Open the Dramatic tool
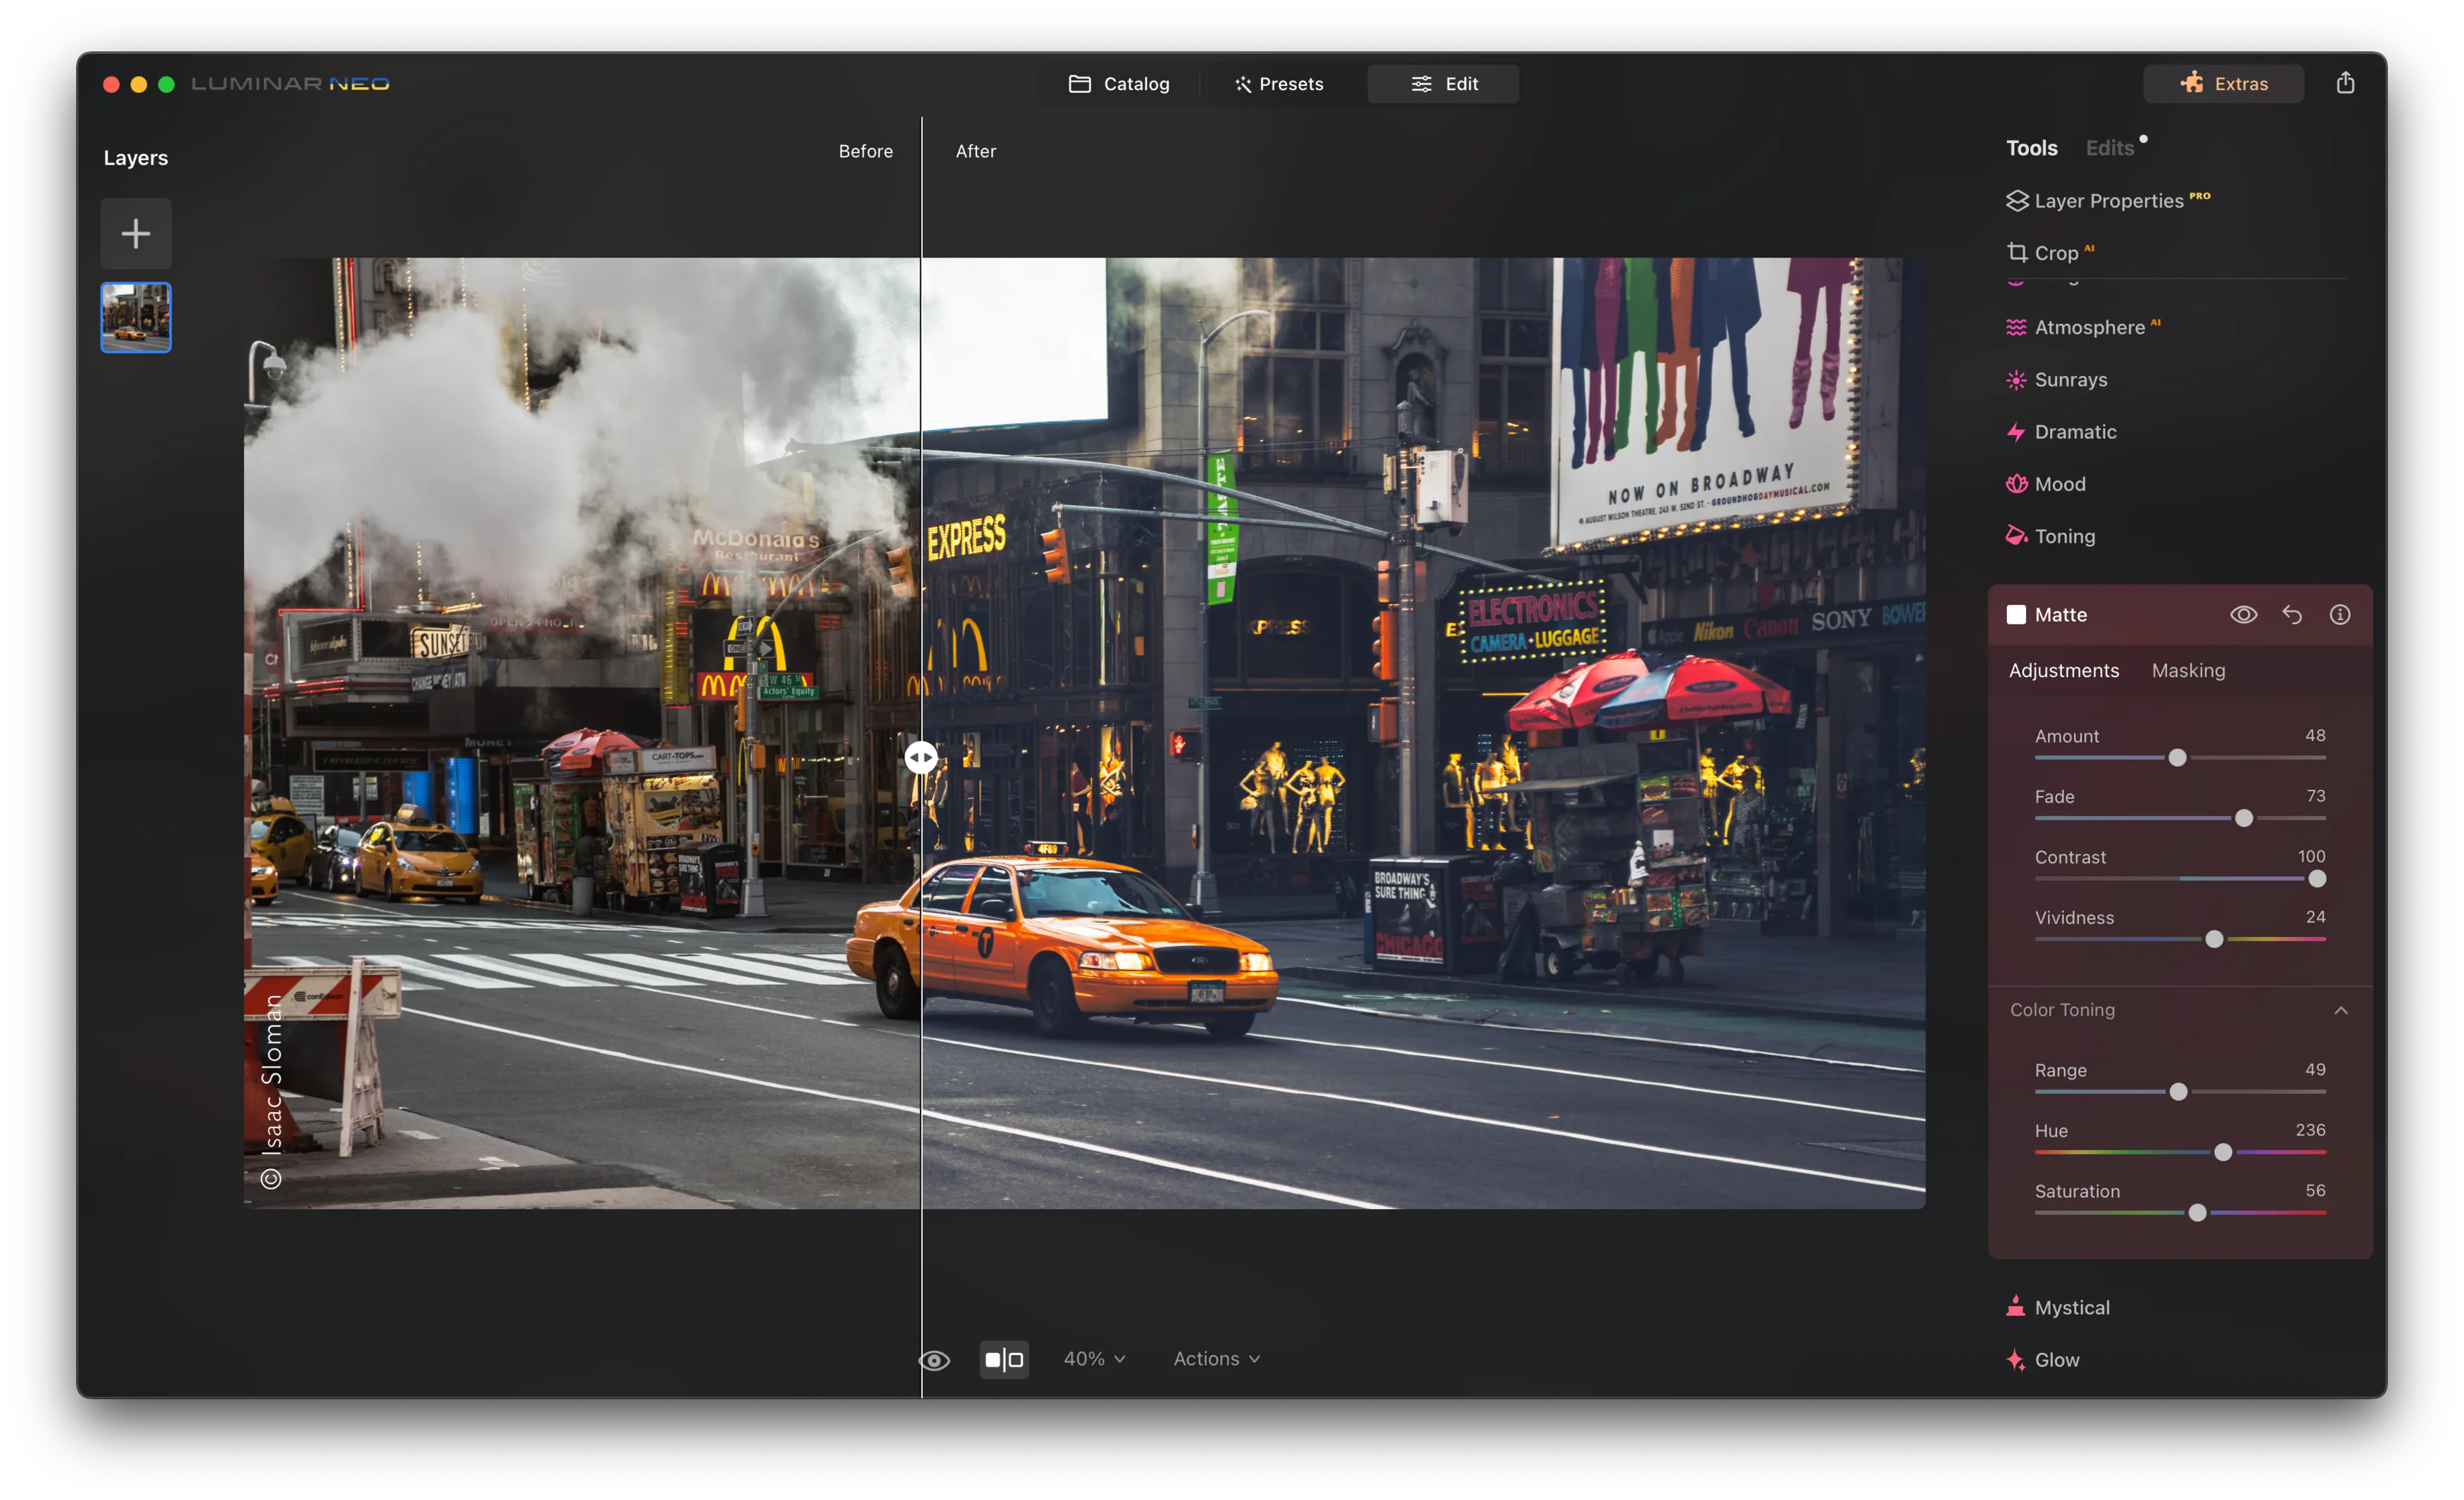 click(x=2074, y=432)
